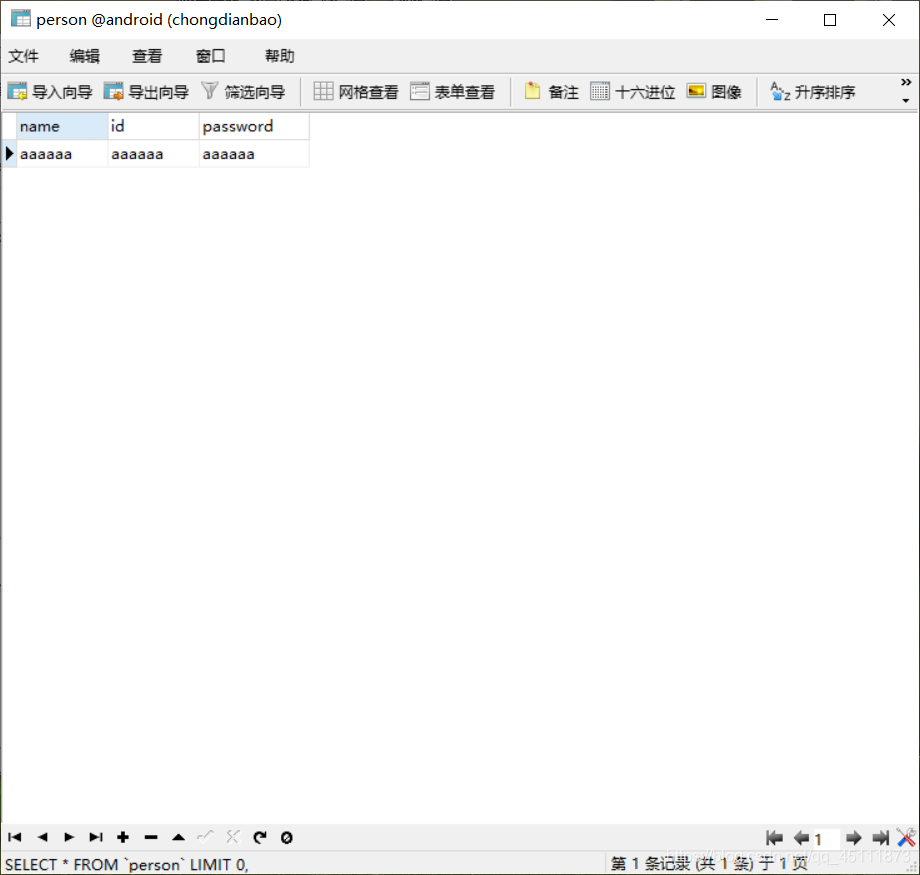Switch to 表单查看 form view
Image resolution: width=920 pixels, height=875 pixels.
point(452,92)
